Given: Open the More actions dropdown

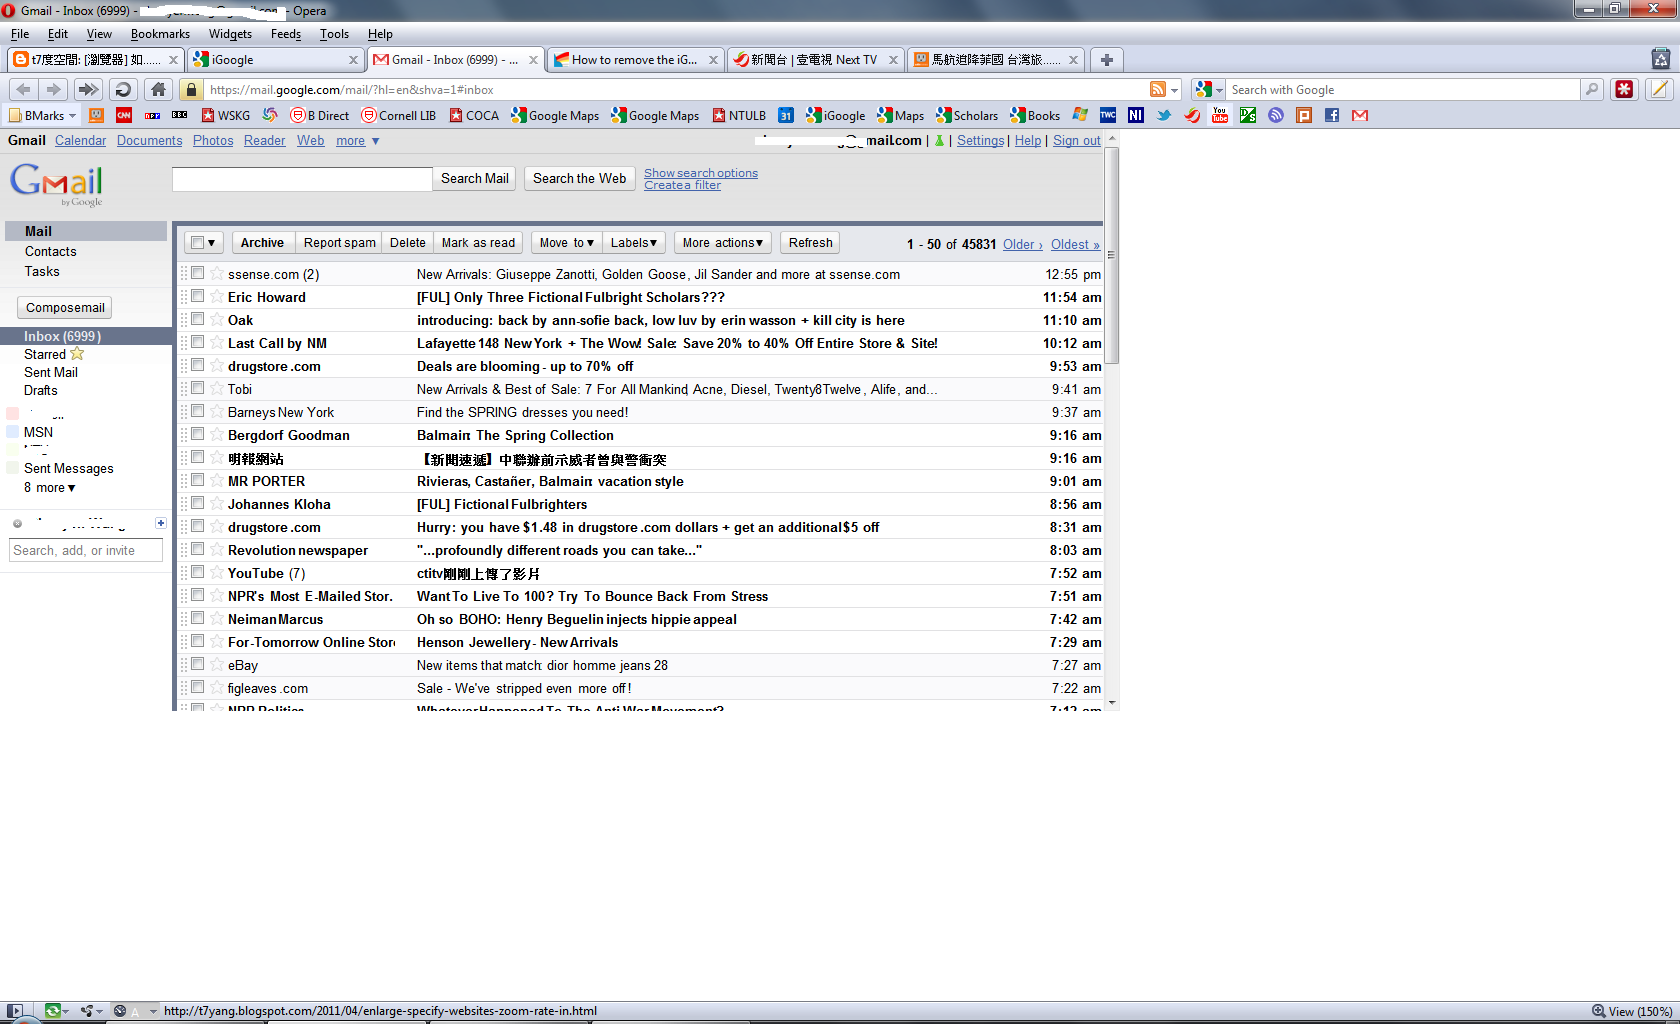Looking at the screenshot, I should pos(722,243).
